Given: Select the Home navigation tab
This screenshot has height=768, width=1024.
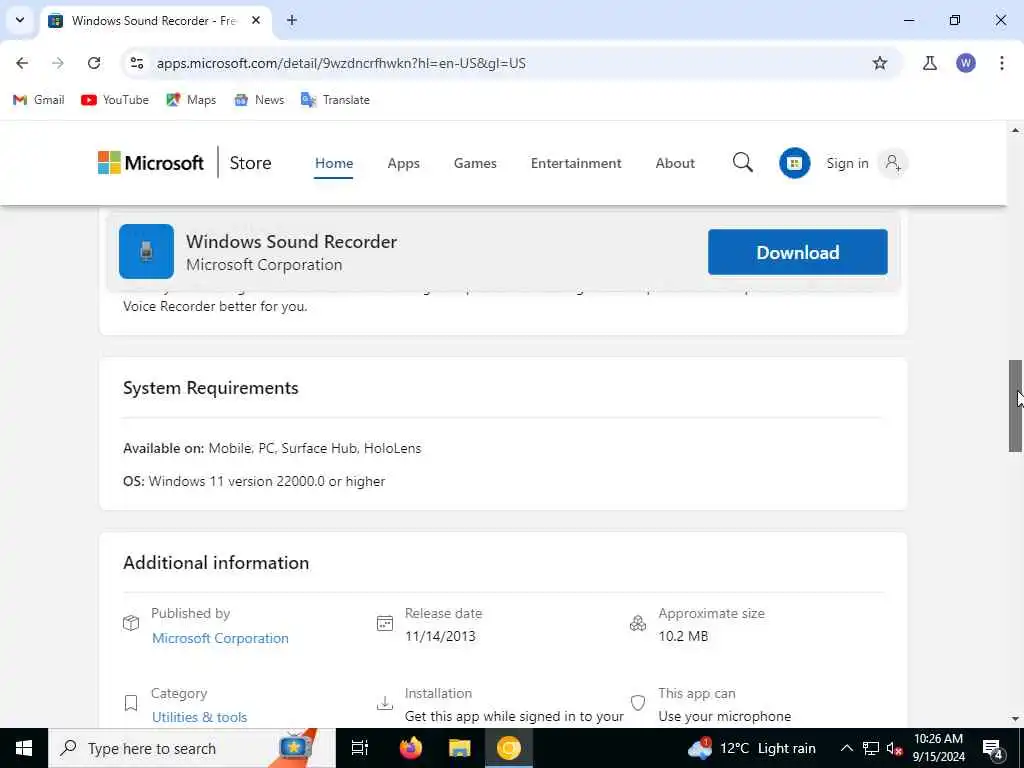Looking at the screenshot, I should pos(334,163).
